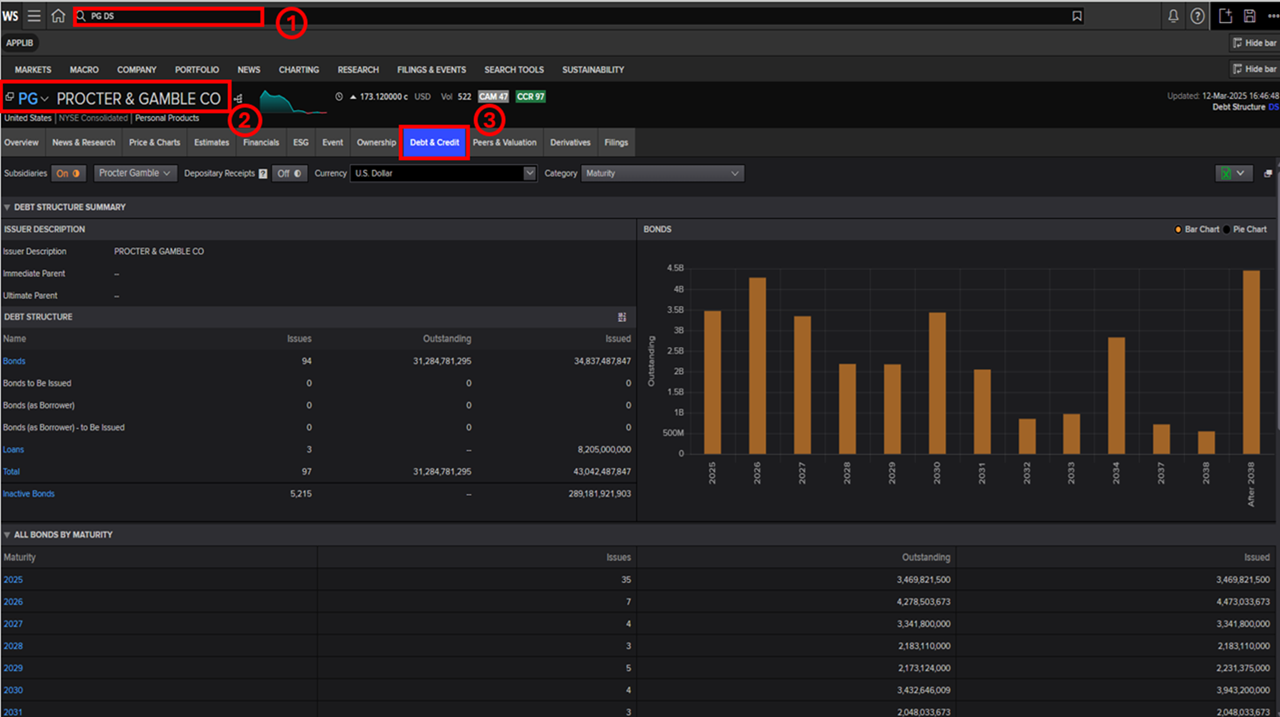Click the magnifier search icon
The height and width of the screenshot is (717, 1280).
(x=82, y=16)
